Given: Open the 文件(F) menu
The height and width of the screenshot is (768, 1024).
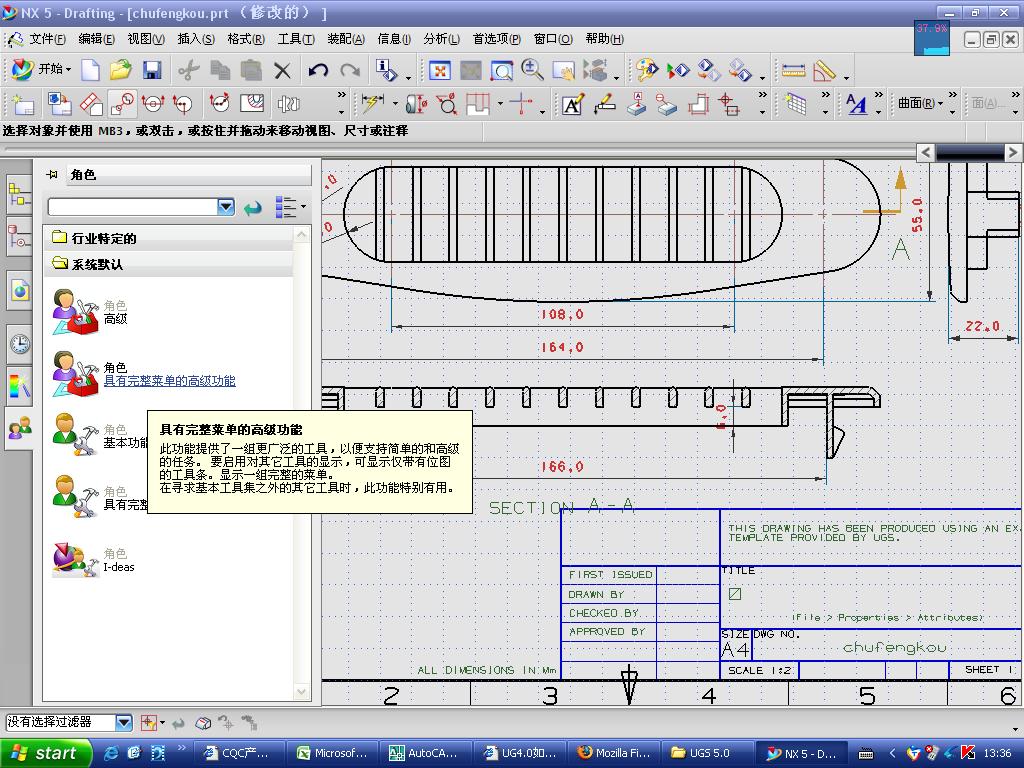Looking at the screenshot, I should pyautogui.click(x=46, y=39).
